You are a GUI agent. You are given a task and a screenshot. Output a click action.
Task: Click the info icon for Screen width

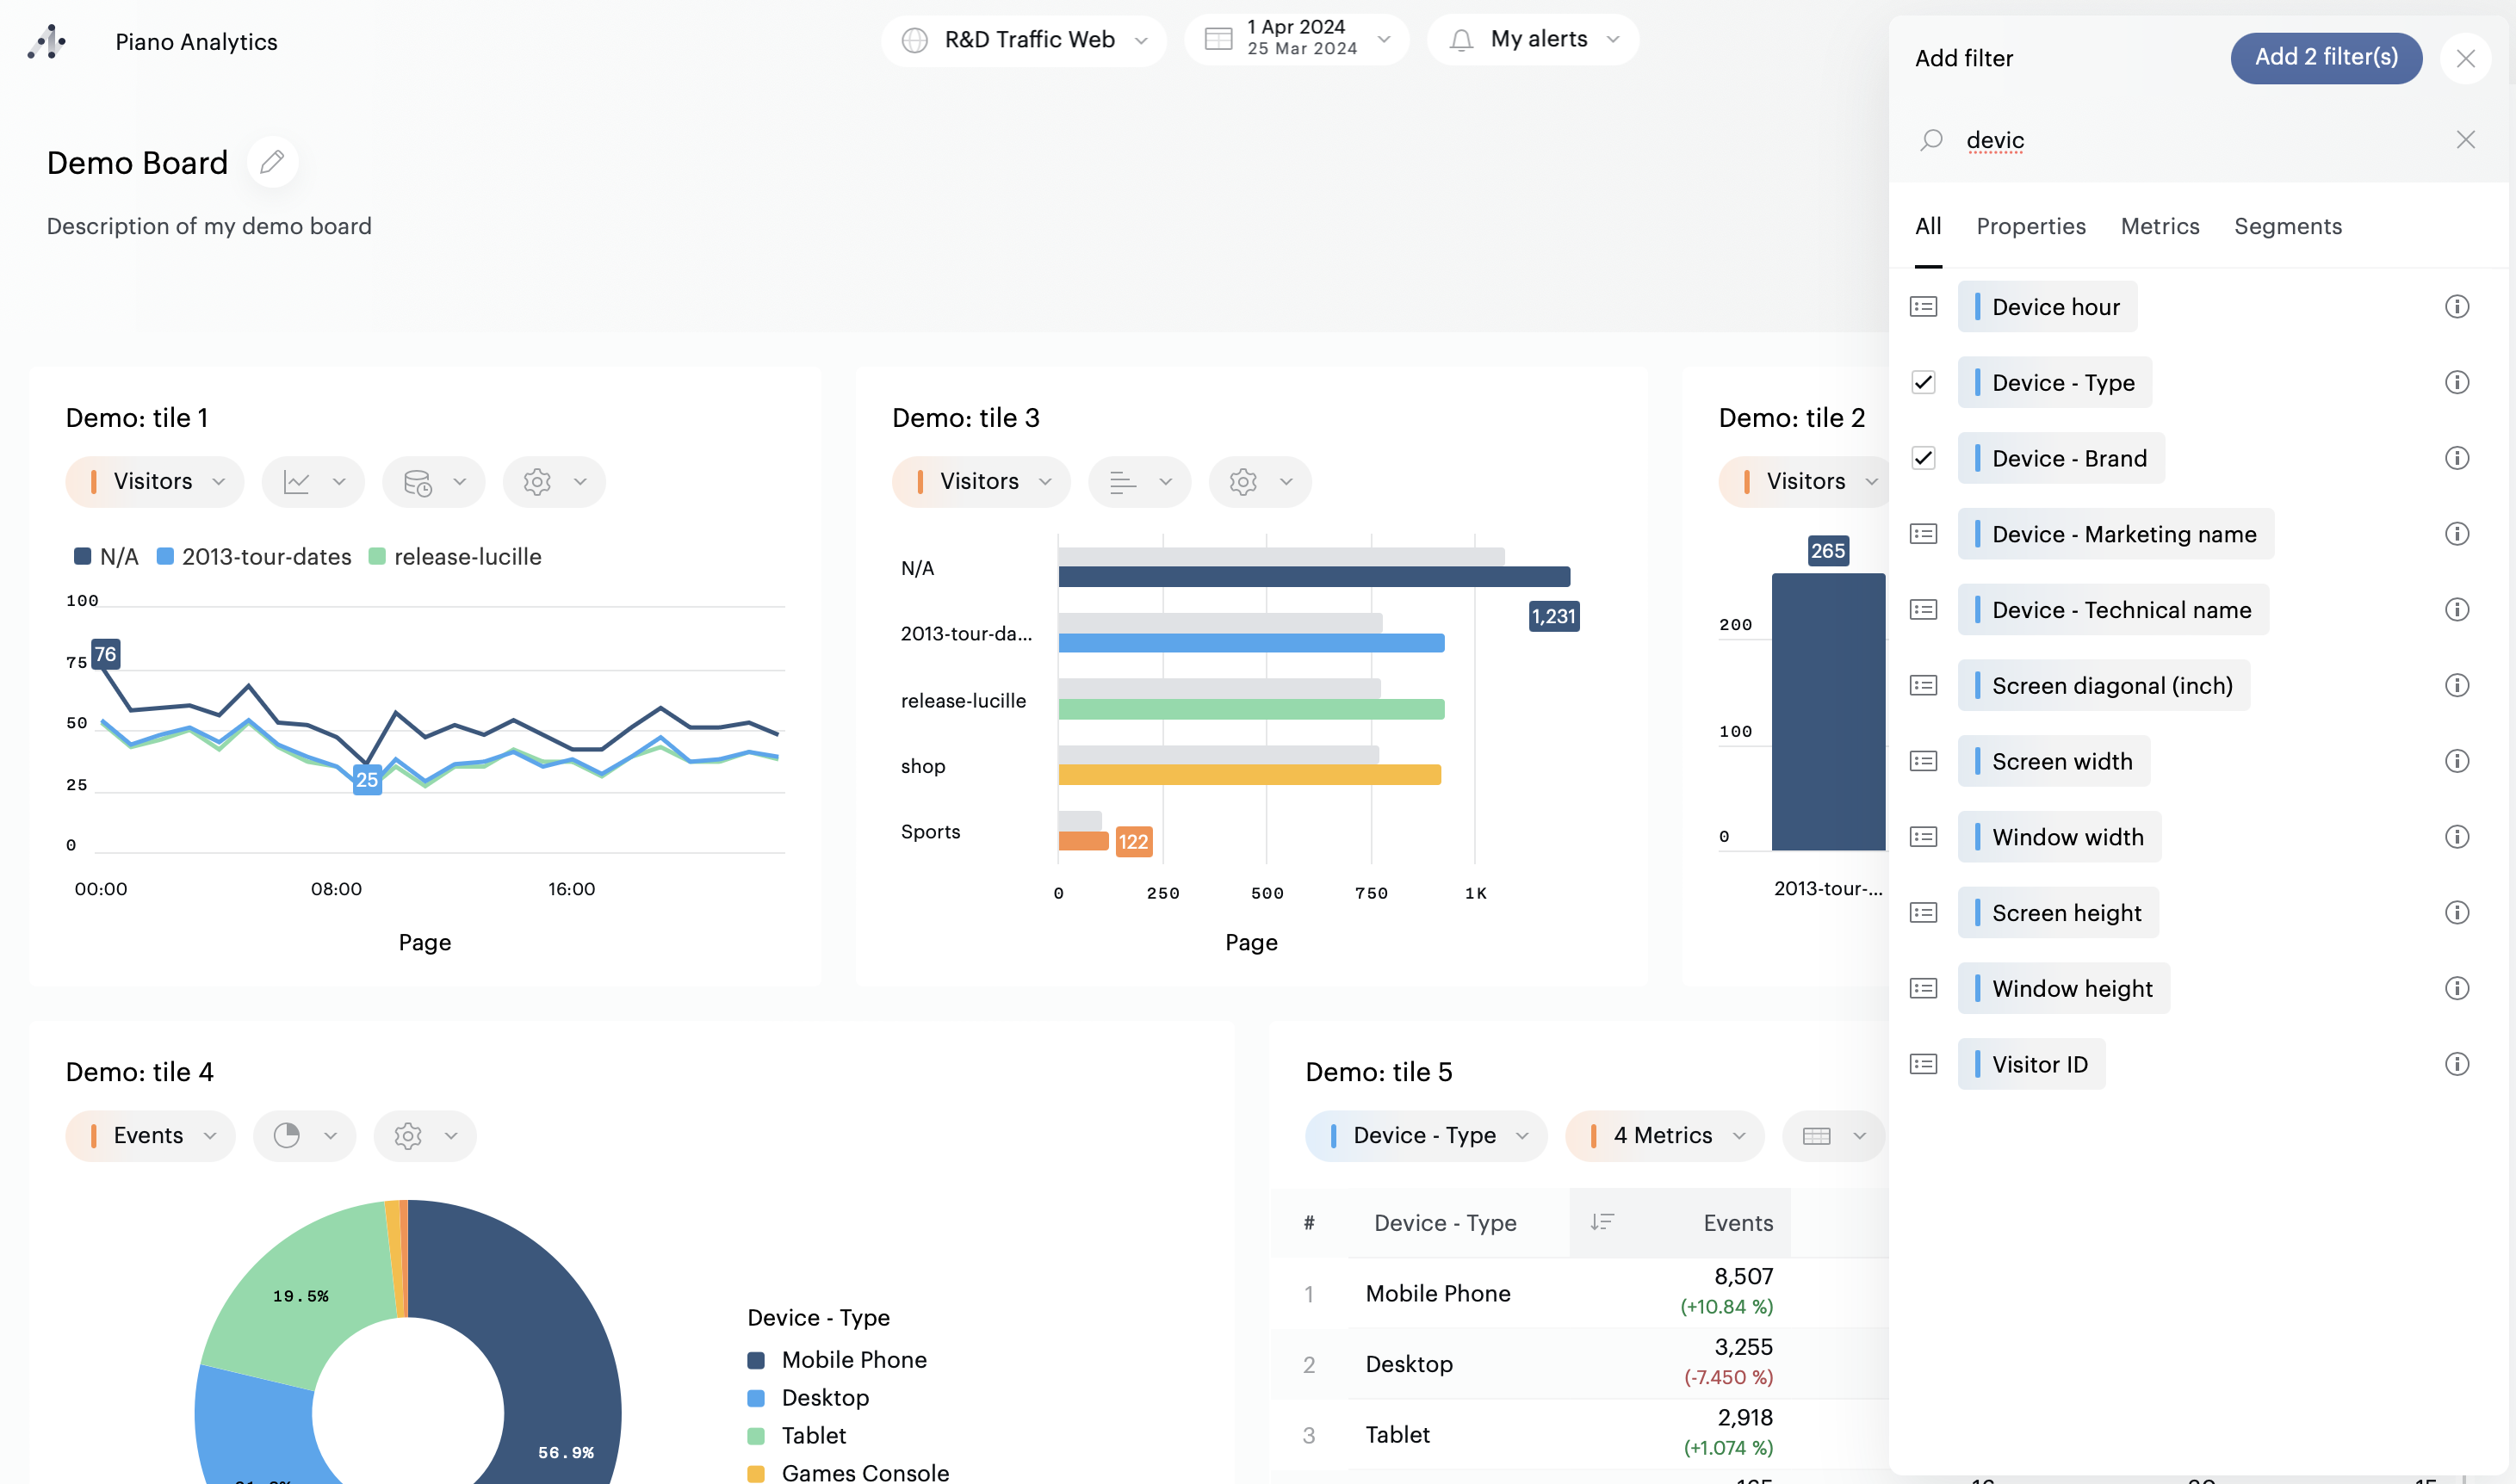click(2456, 761)
